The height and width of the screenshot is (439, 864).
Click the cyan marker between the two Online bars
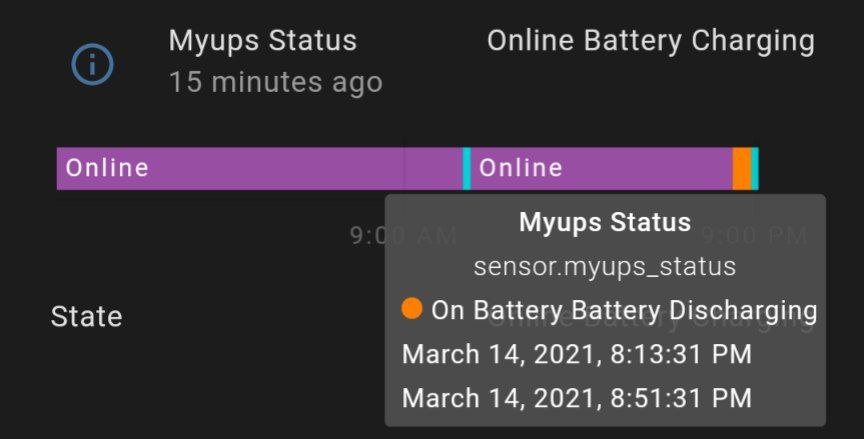467,169
